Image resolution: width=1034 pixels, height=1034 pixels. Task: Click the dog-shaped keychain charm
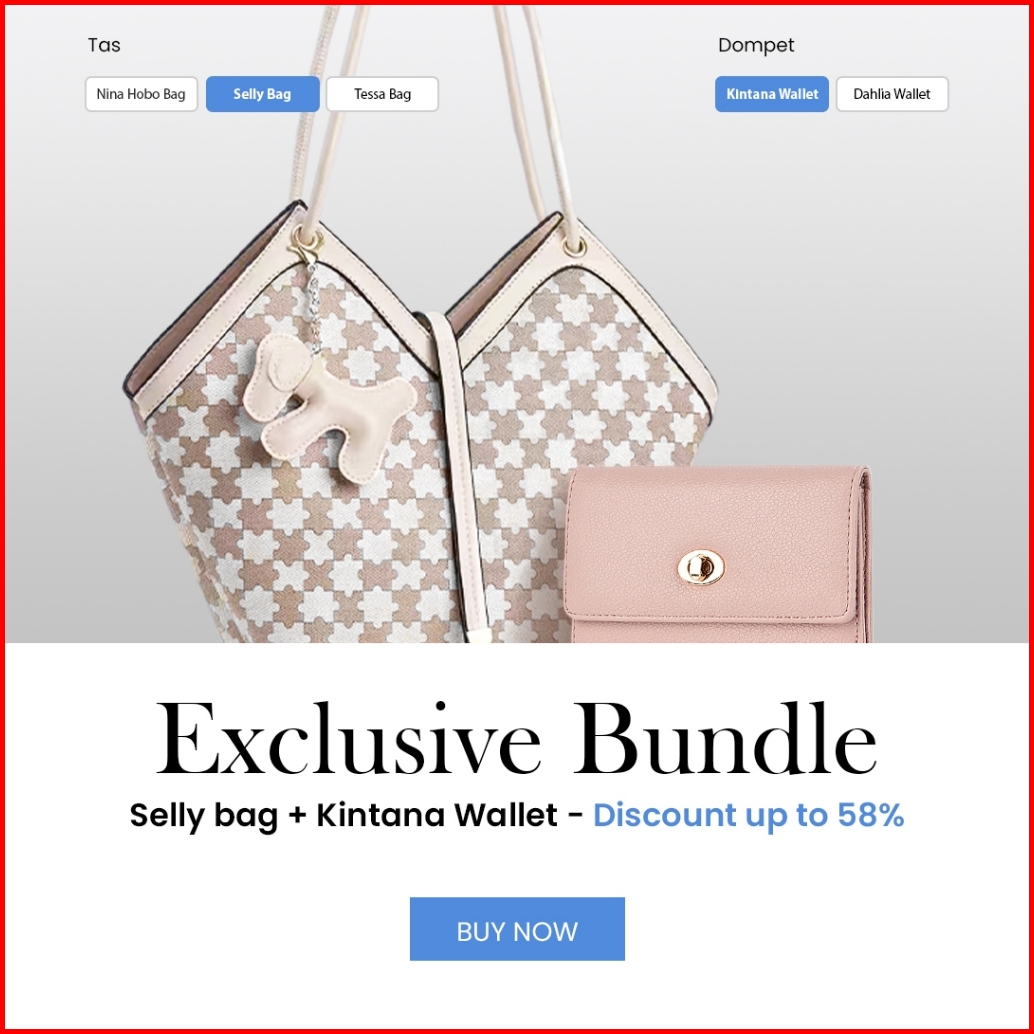(x=328, y=402)
